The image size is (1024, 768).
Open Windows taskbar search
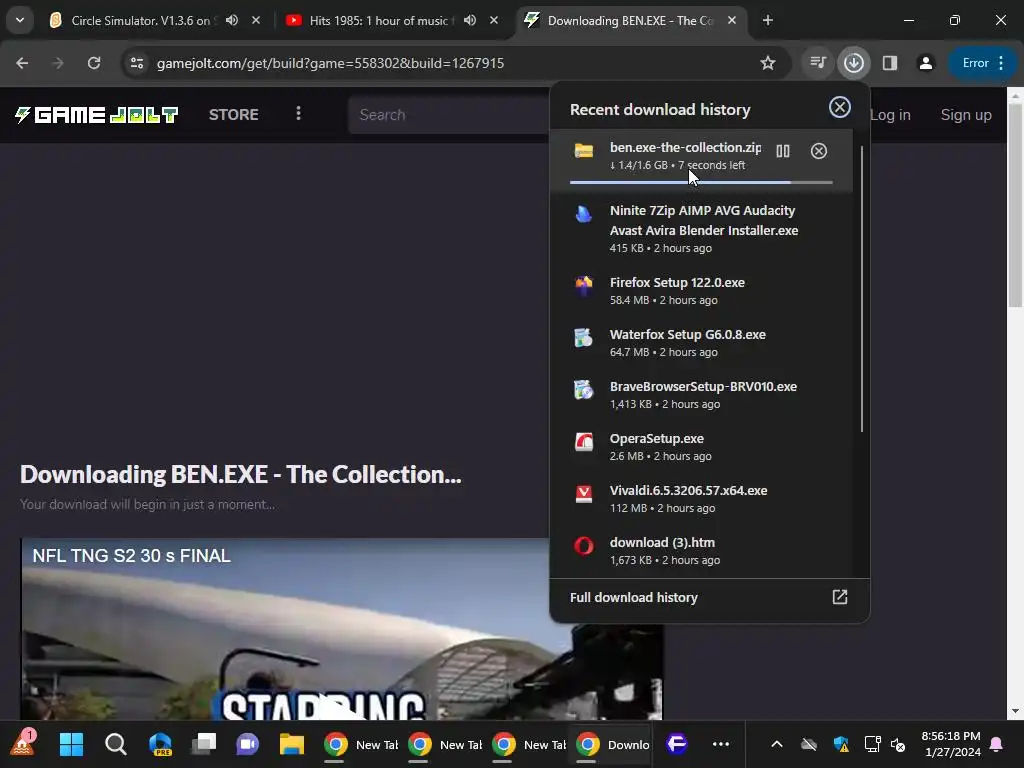[x=116, y=744]
